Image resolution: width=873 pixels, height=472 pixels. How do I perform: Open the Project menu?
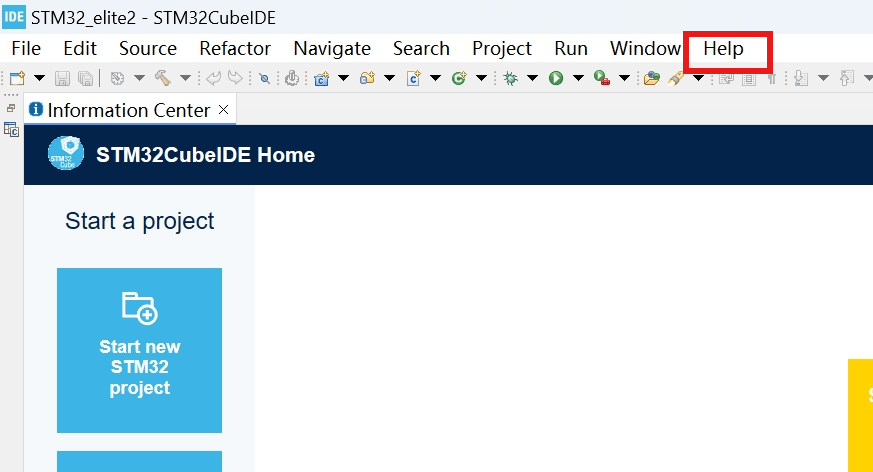click(502, 48)
